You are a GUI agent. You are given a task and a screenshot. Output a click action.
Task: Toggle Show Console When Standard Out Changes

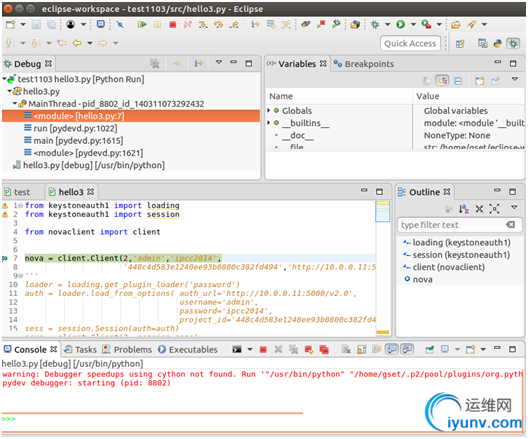pos(392,349)
